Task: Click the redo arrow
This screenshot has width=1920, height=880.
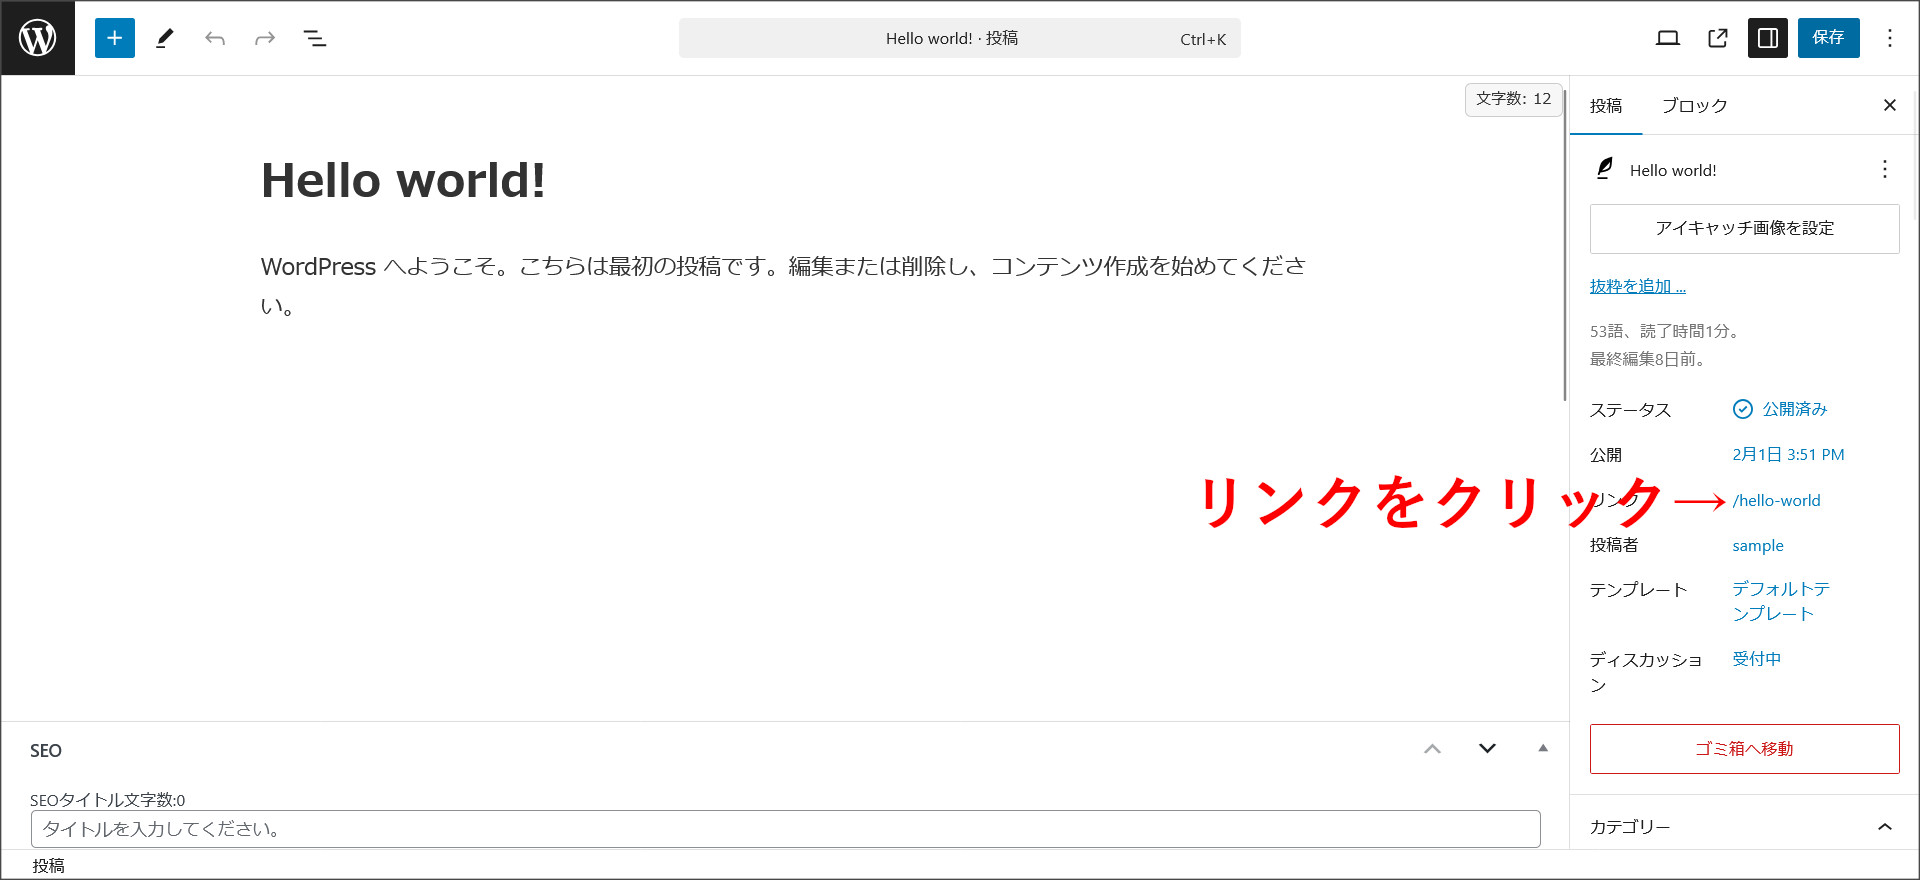Action: click(x=265, y=38)
